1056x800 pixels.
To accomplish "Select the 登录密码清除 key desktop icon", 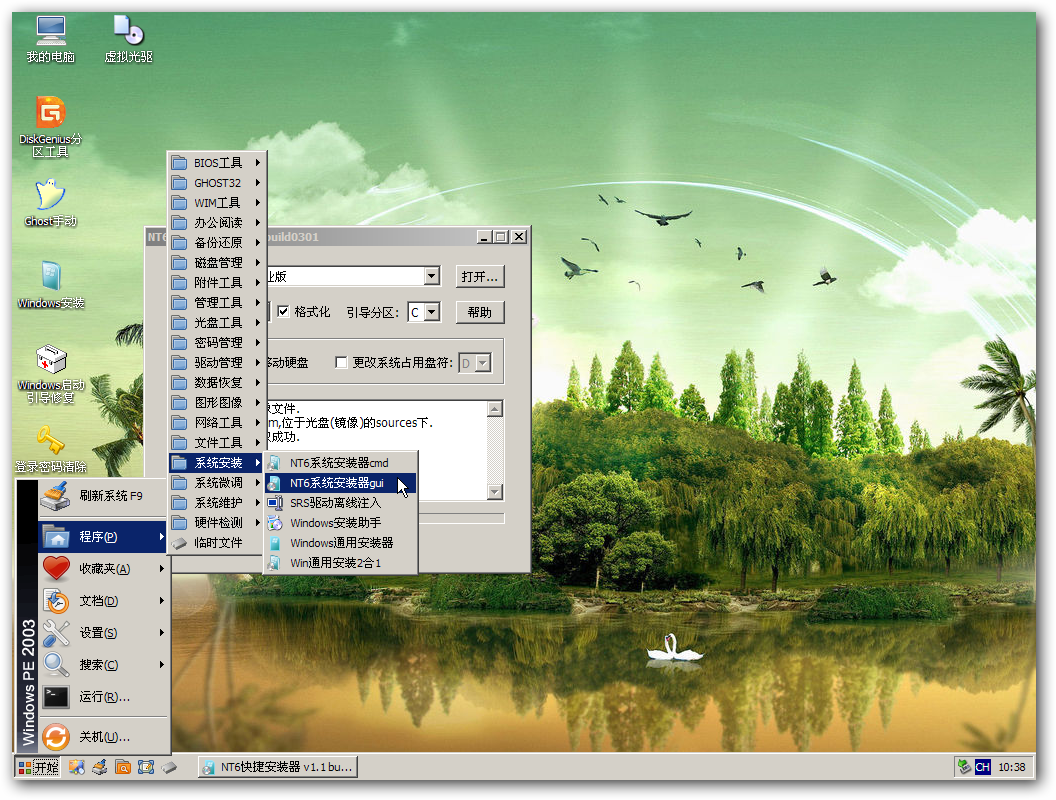I will point(51,448).
